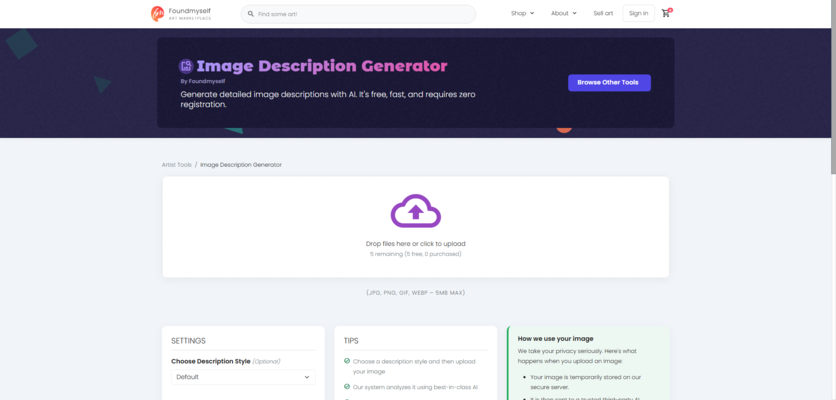This screenshot has width=836, height=400.
Task: Click the Foundmyself logo icon
Action: 157,13
